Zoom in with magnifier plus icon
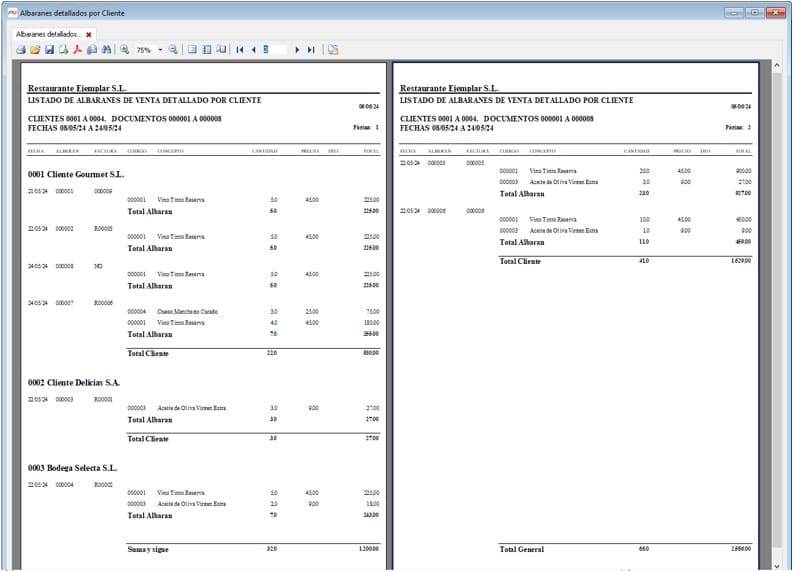The height and width of the screenshot is (572, 793). 124,50
